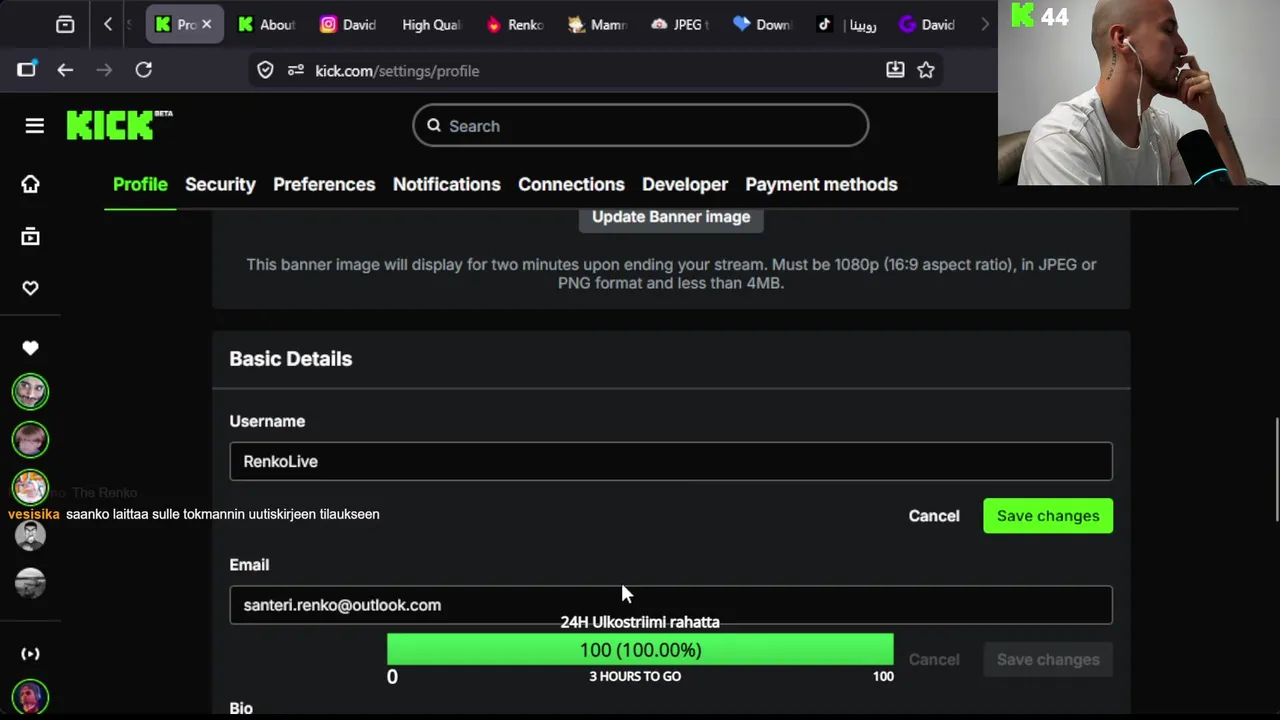Click the Kick Search field
1280x720 pixels.
[x=640, y=126]
